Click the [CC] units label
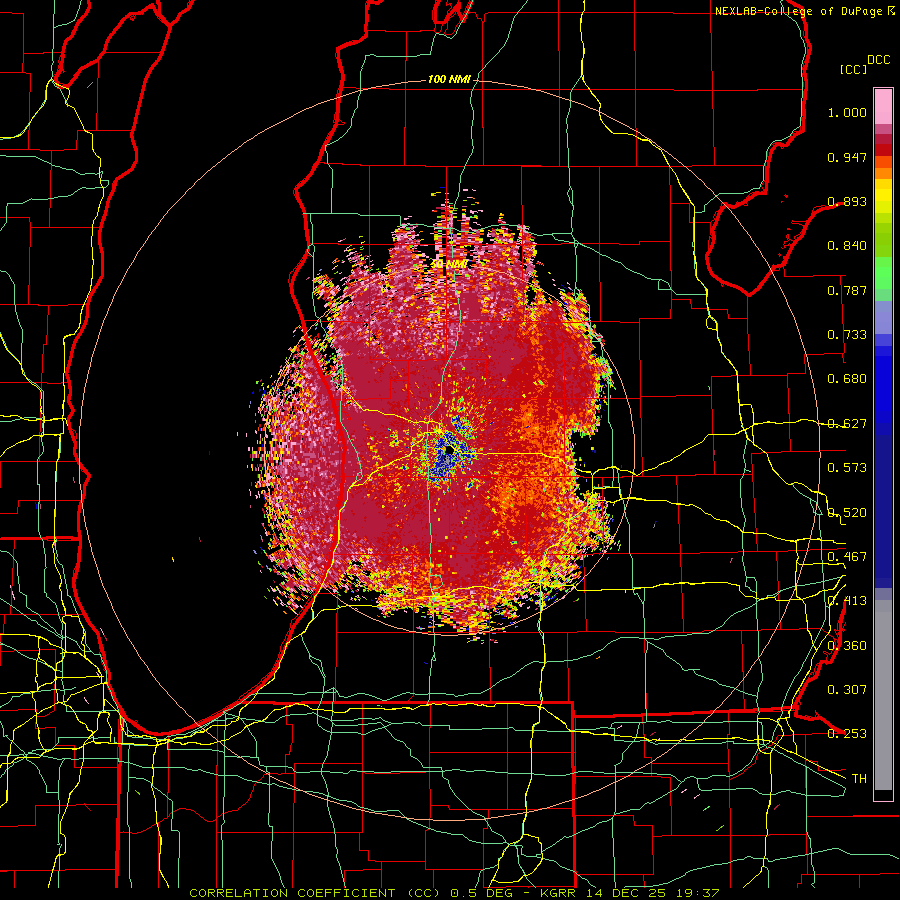This screenshot has width=900, height=900. (854, 69)
